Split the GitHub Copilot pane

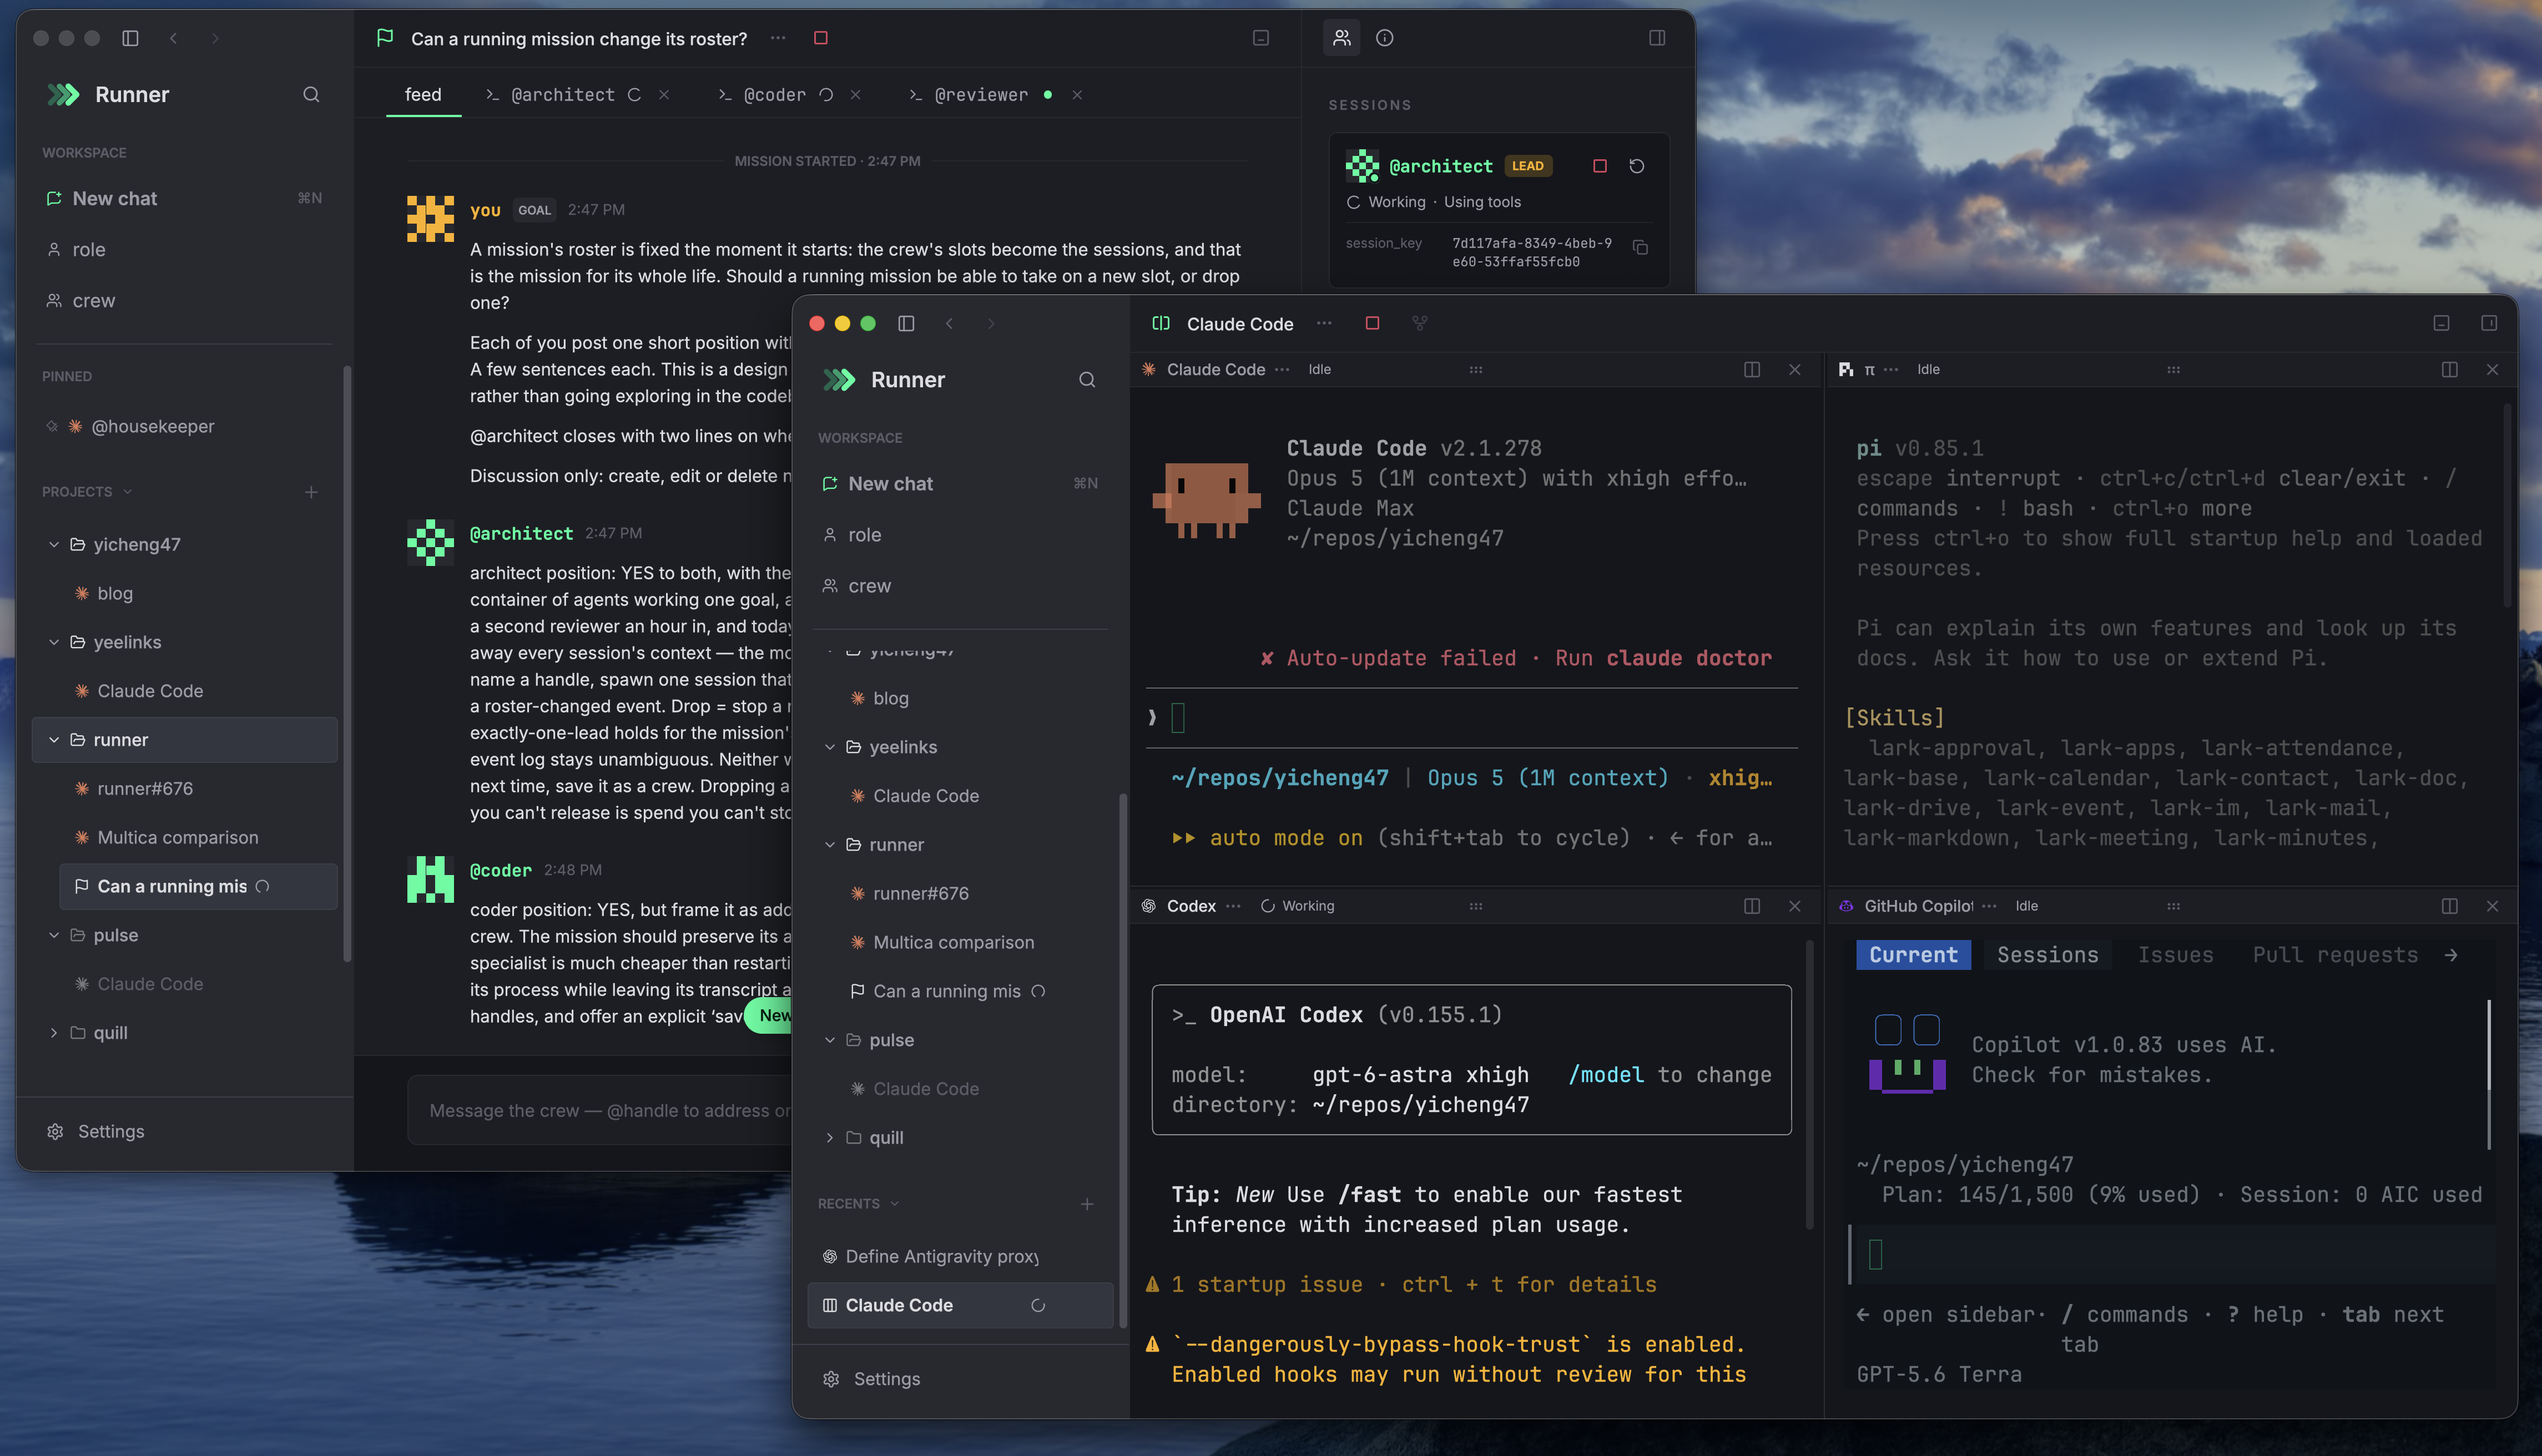[x=2449, y=905]
